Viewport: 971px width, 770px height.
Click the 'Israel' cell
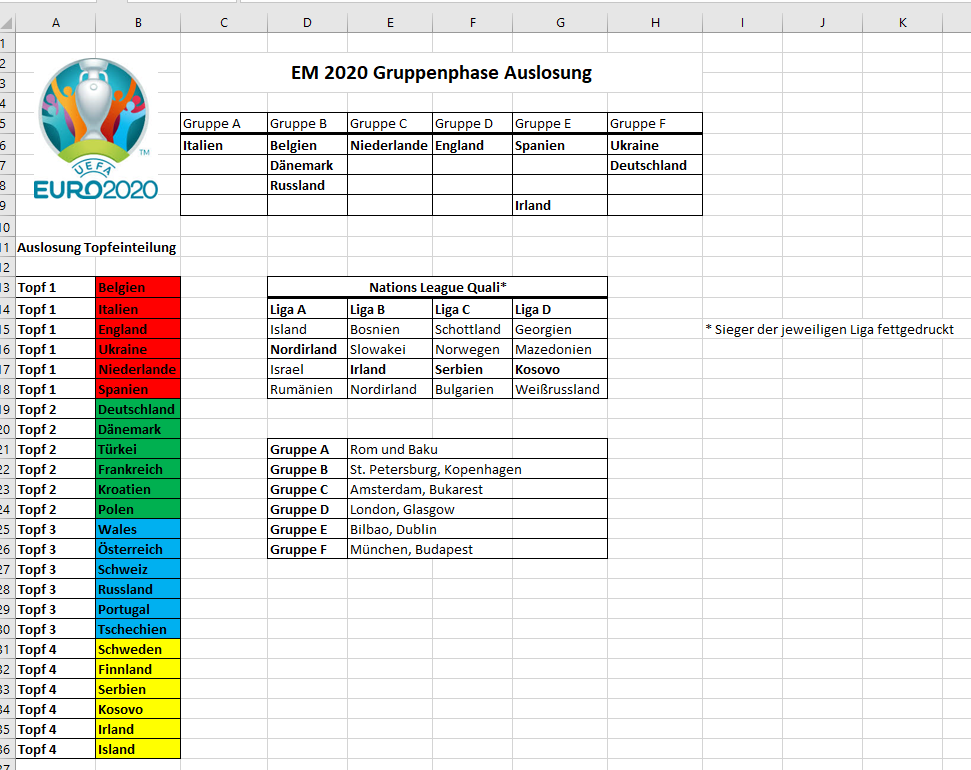[308, 369]
